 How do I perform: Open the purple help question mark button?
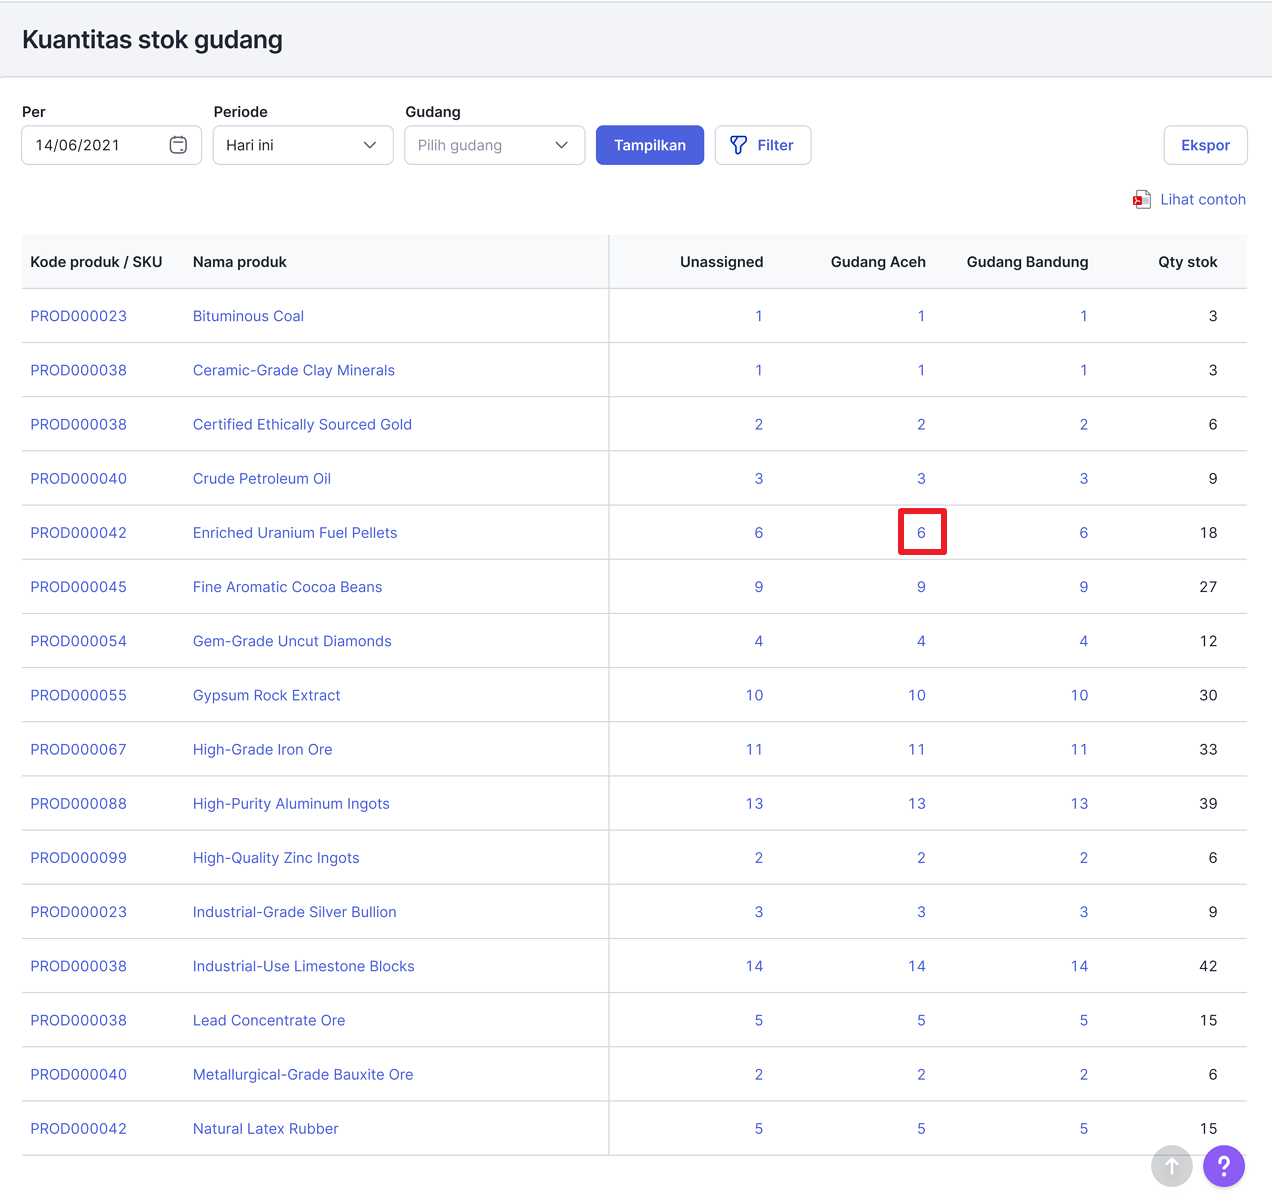pos(1224,1166)
